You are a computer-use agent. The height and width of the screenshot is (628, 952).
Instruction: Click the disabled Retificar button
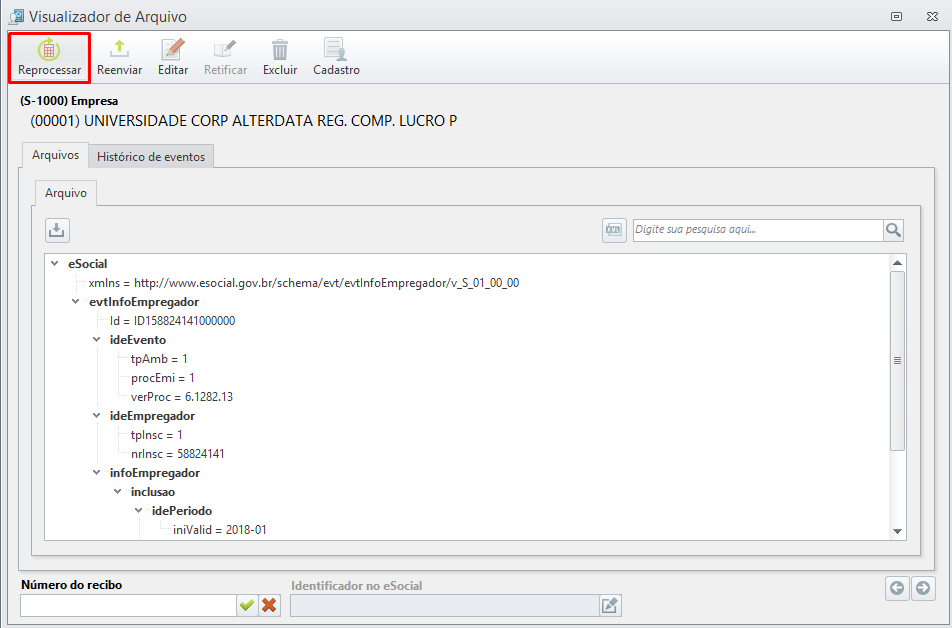point(225,58)
